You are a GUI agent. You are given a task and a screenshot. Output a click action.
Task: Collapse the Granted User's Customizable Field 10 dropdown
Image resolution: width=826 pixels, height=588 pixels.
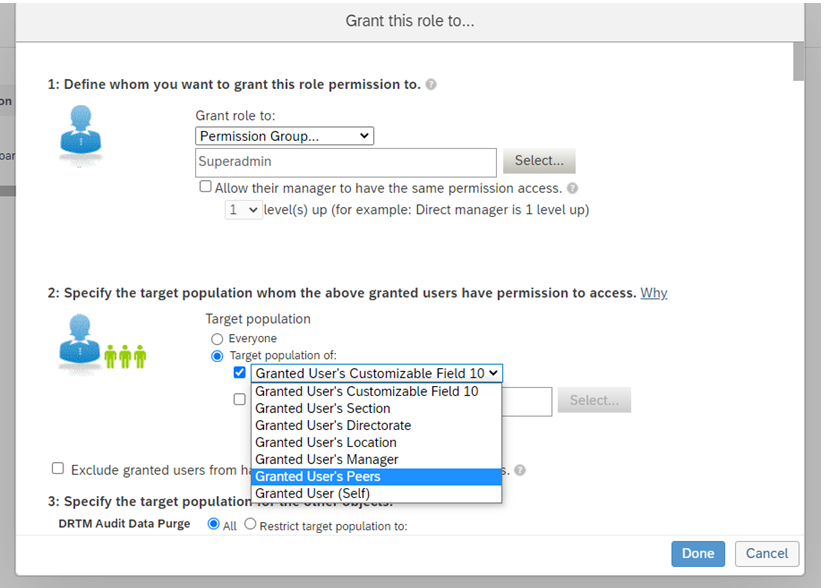[x=377, y=373]
